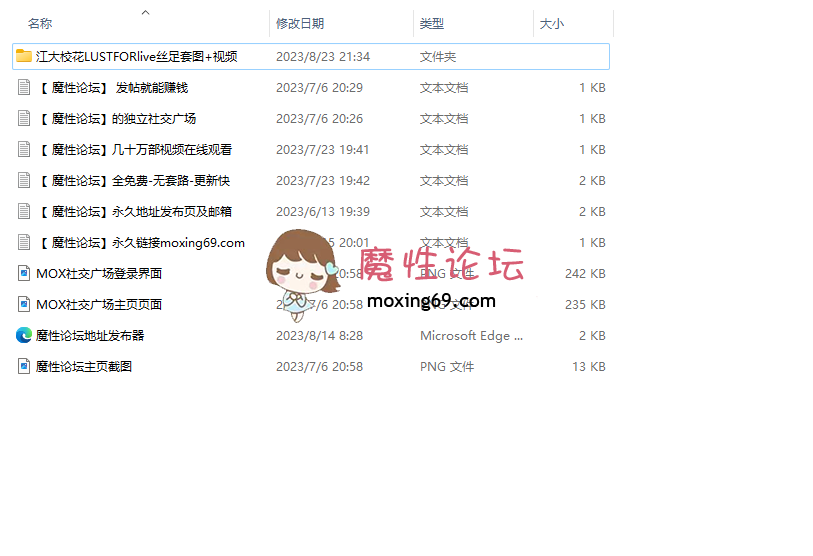Image resolution: width=813 pixels, height=556 pixels.
Task: Click the 2 KB size of 魔性论坛地址发布器
Action: (592, 336)
